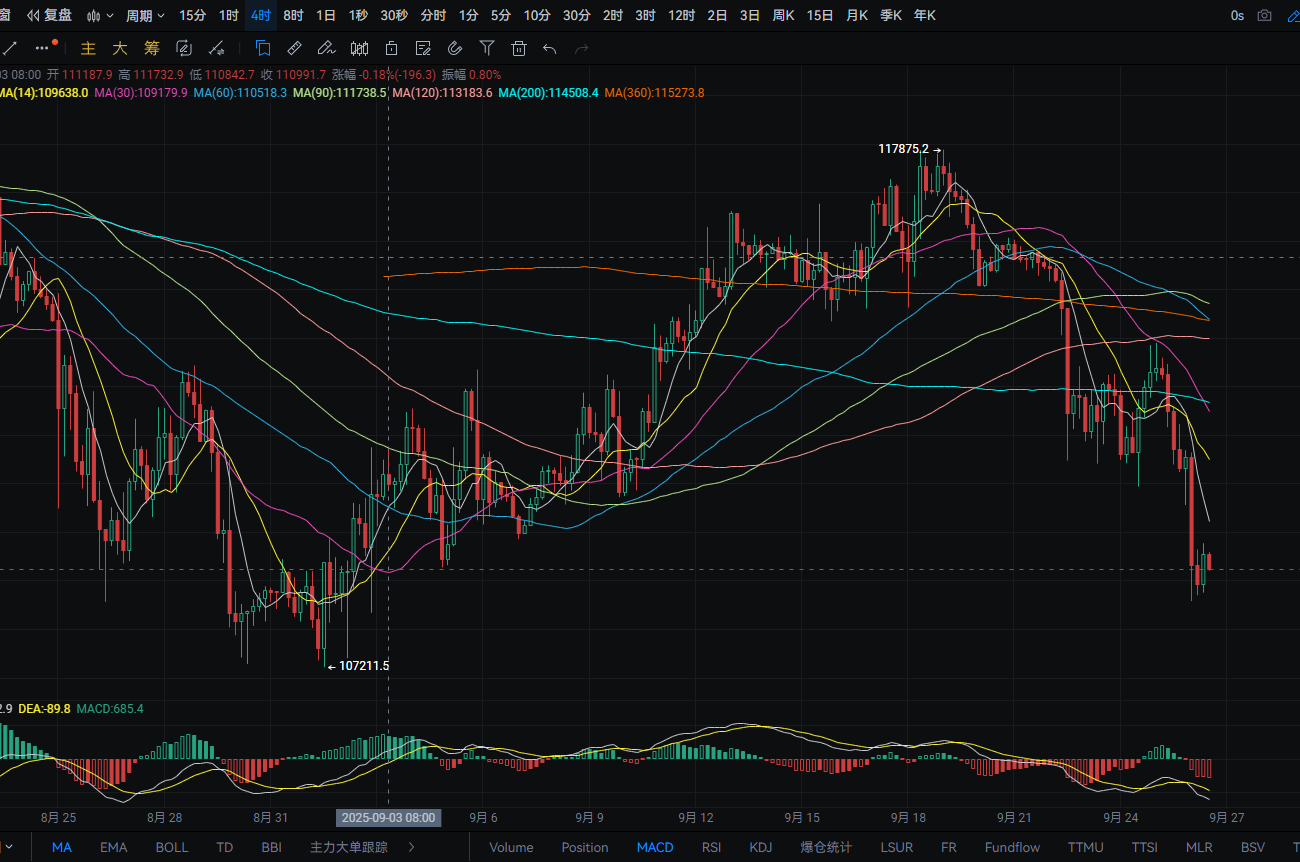Image resolution: width=1300 pixels, height=862 pixels.
Task: Switch to the 1日 daily timeframe
Action: point(325,15)
